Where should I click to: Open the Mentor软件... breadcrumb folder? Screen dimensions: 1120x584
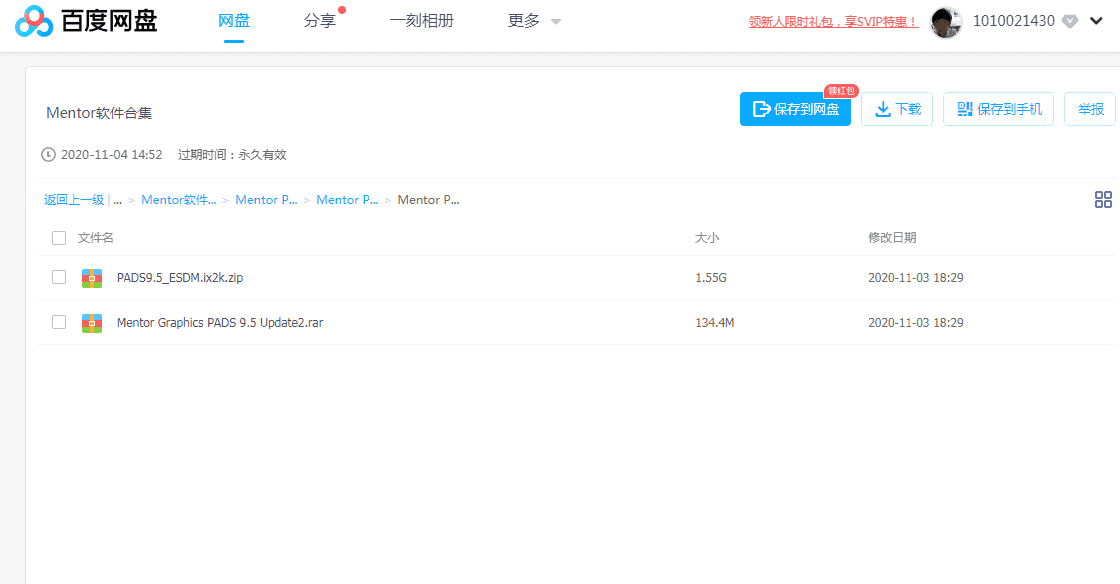coord(179,200)
